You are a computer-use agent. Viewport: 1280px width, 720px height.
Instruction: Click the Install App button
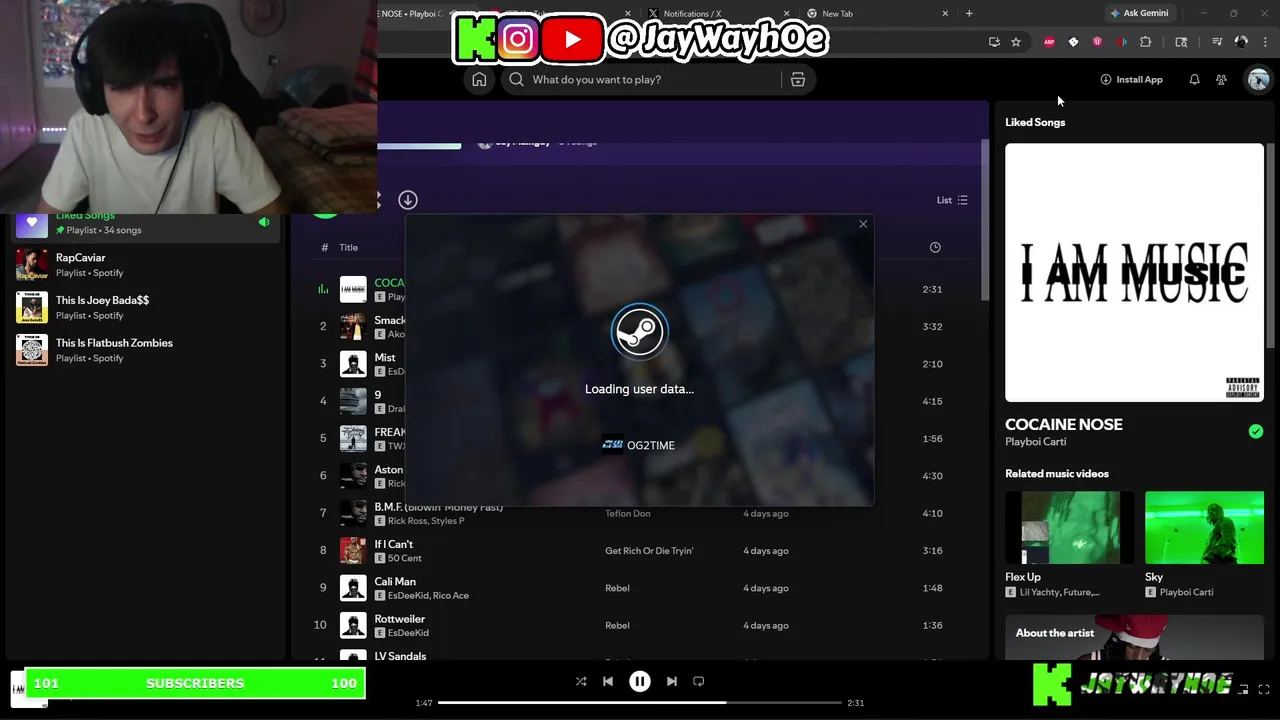[1131, 80]
